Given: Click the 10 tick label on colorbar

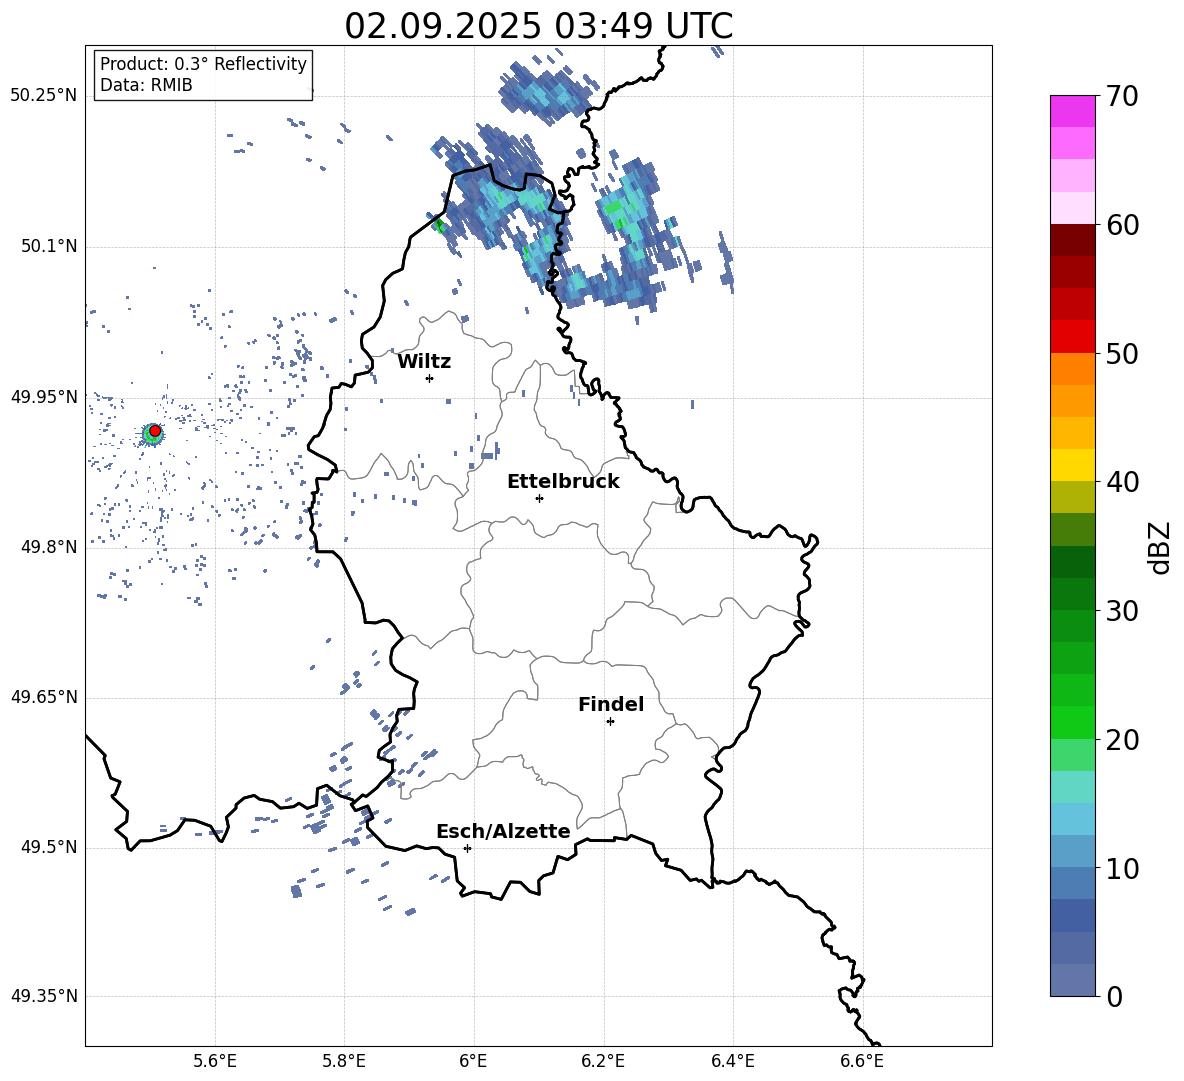Looking at the screenshot, I should point(1122,868).
